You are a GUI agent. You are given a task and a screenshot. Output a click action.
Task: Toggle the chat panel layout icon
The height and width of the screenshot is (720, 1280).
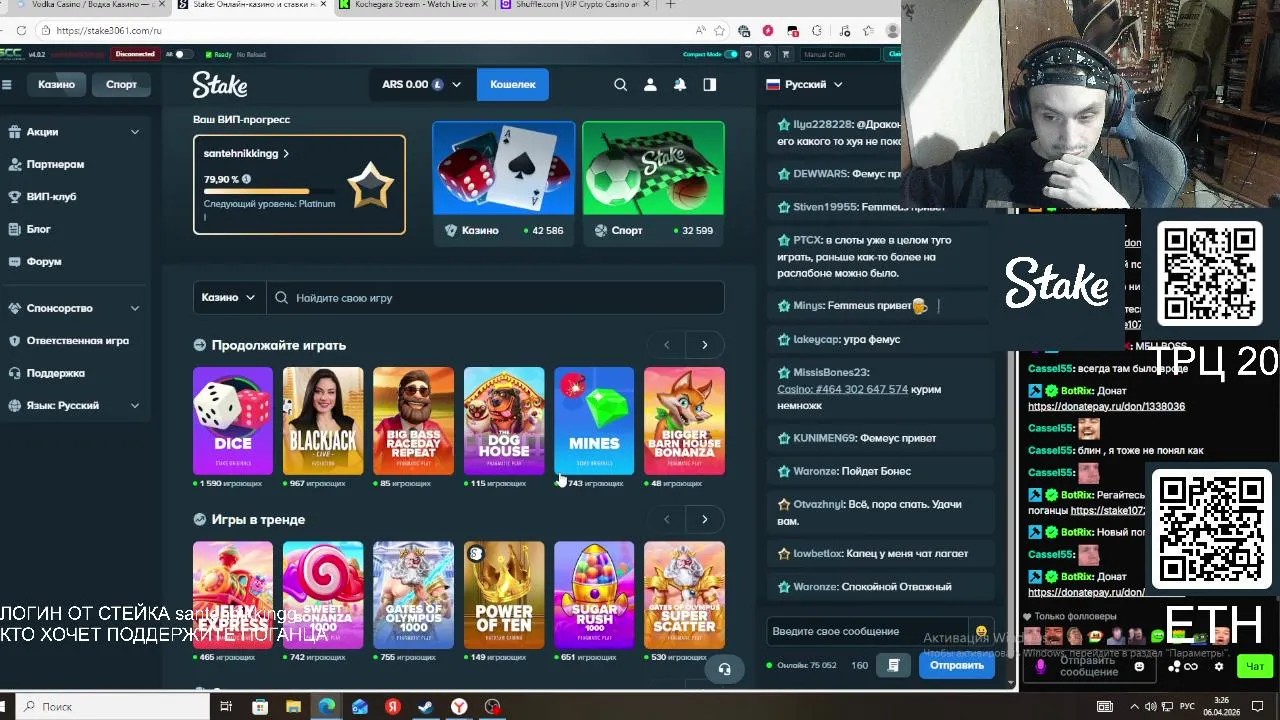click(x=710, y=85)
